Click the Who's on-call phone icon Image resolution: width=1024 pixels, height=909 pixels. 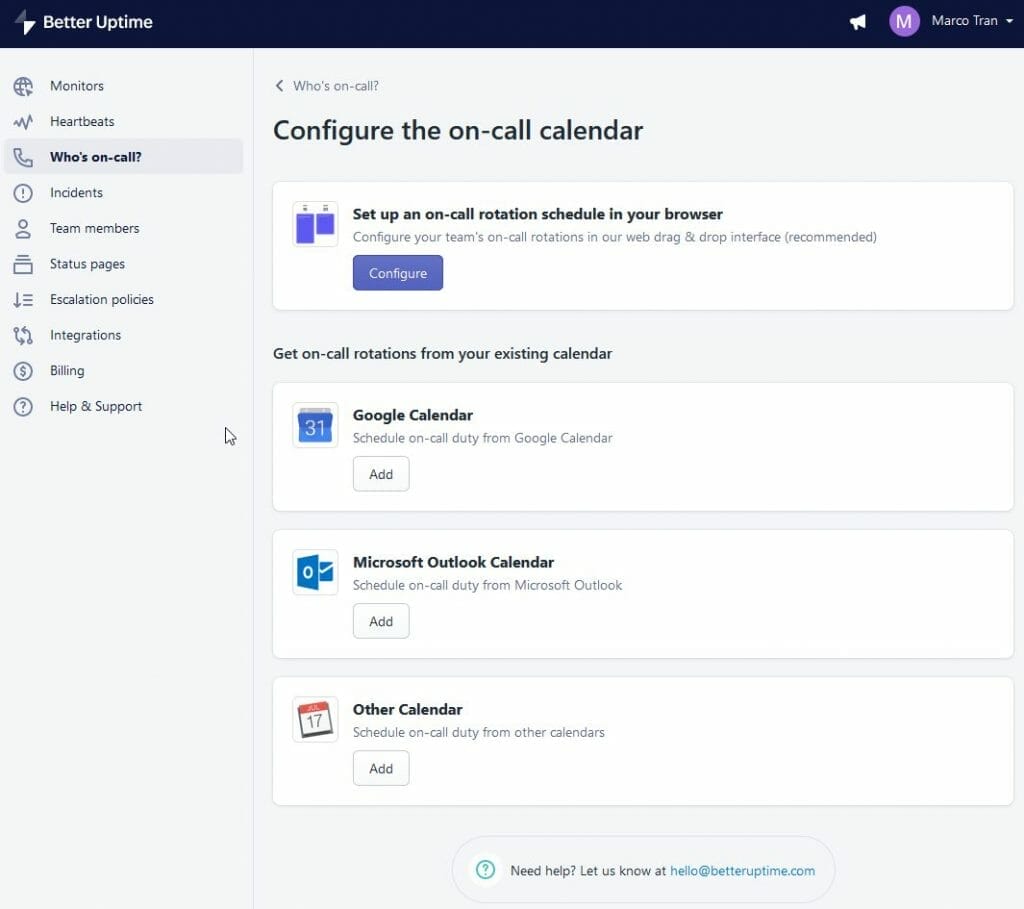click(23, 157)
